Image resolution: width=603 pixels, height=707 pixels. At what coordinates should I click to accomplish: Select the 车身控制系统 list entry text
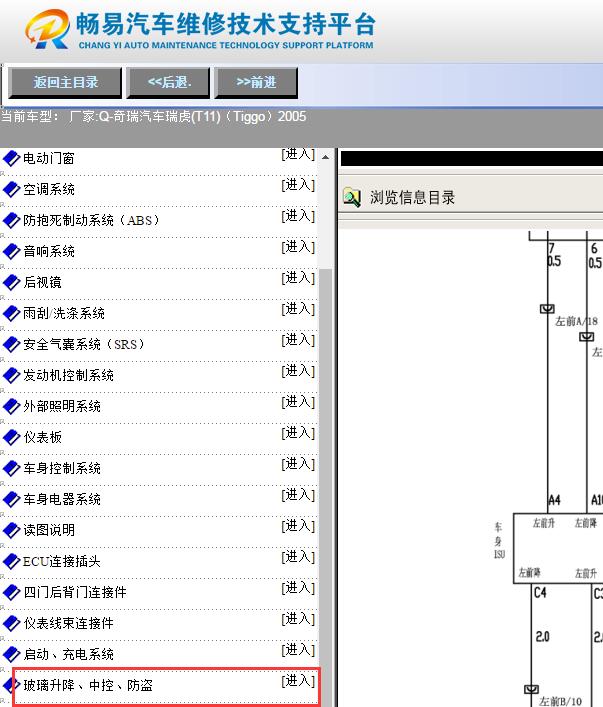coord(62,468)
